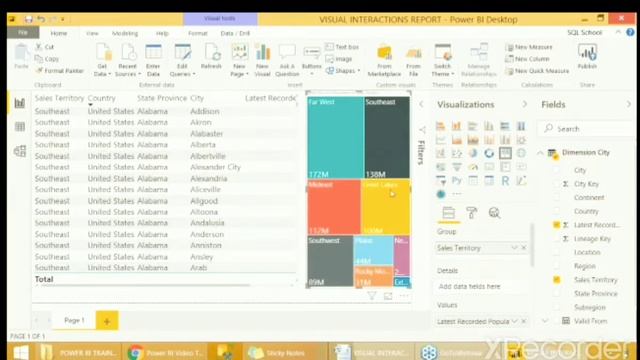Check the City field checkbox
Screen dimensions: 640x360
[556, 170]
